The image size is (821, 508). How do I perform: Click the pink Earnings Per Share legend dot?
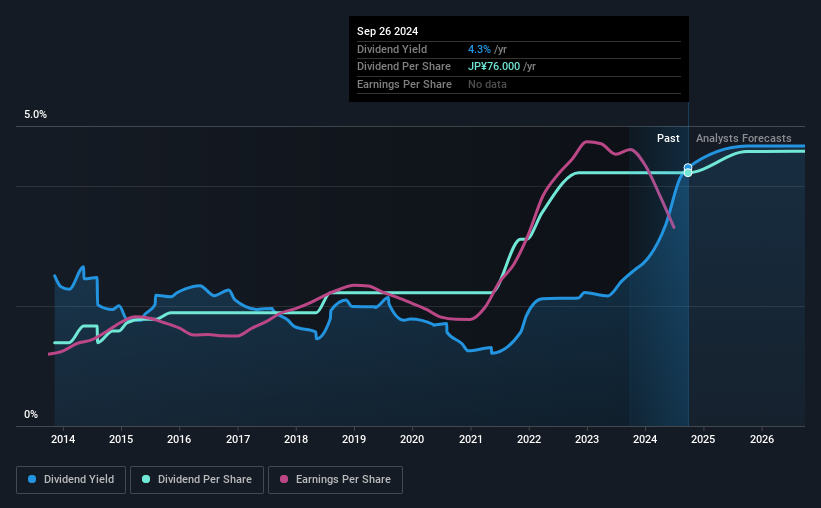tap(284, 479)
